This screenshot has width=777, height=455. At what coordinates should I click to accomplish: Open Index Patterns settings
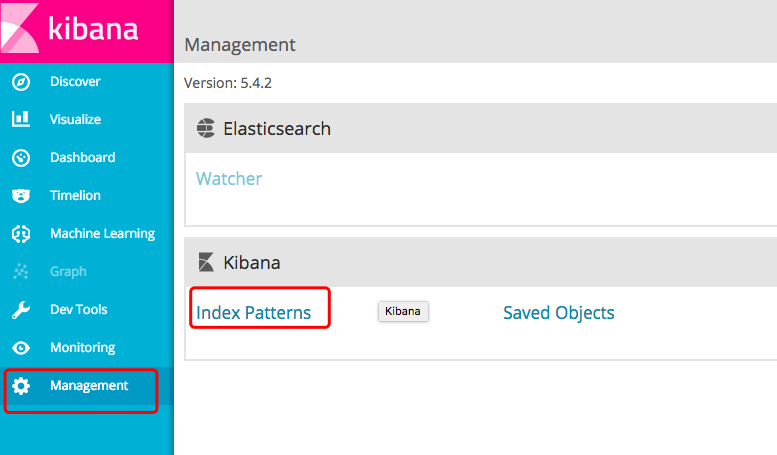(254, 313)
